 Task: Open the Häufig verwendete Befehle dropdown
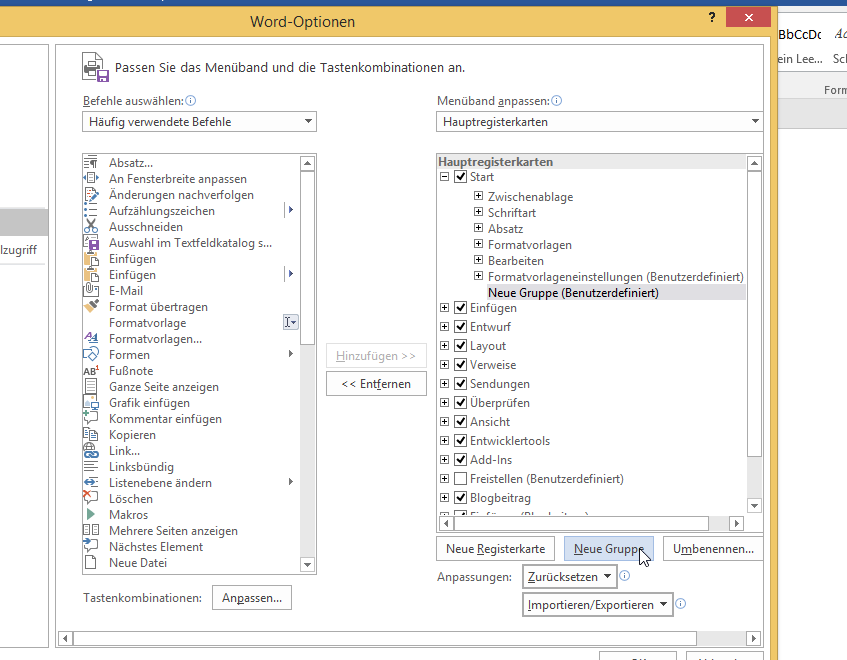pyautogui.click(x=199, y=122)
